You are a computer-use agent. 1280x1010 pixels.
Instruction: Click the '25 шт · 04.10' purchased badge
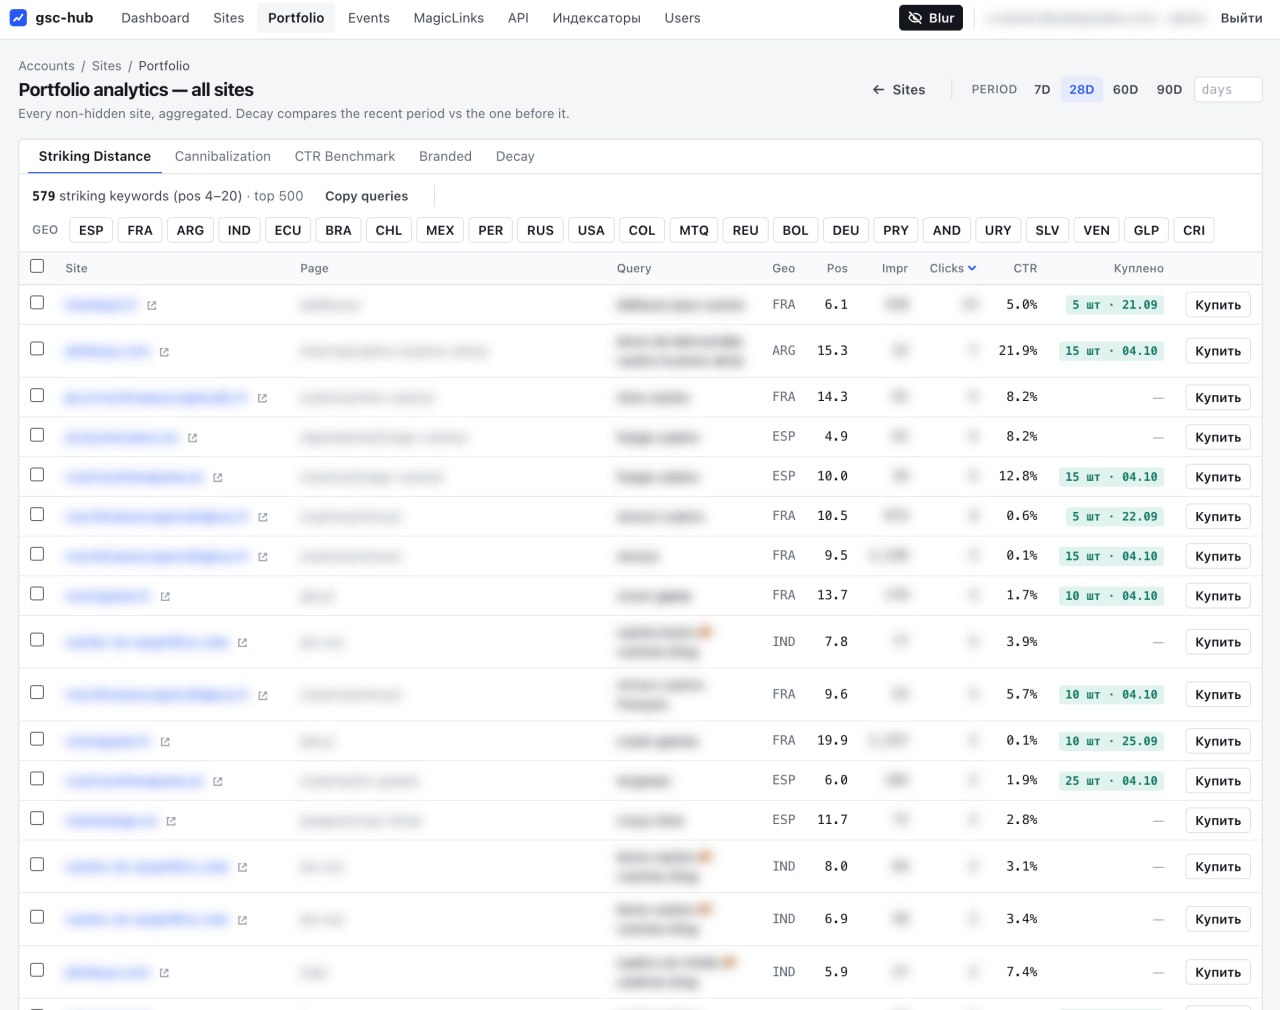[1111, 781]
